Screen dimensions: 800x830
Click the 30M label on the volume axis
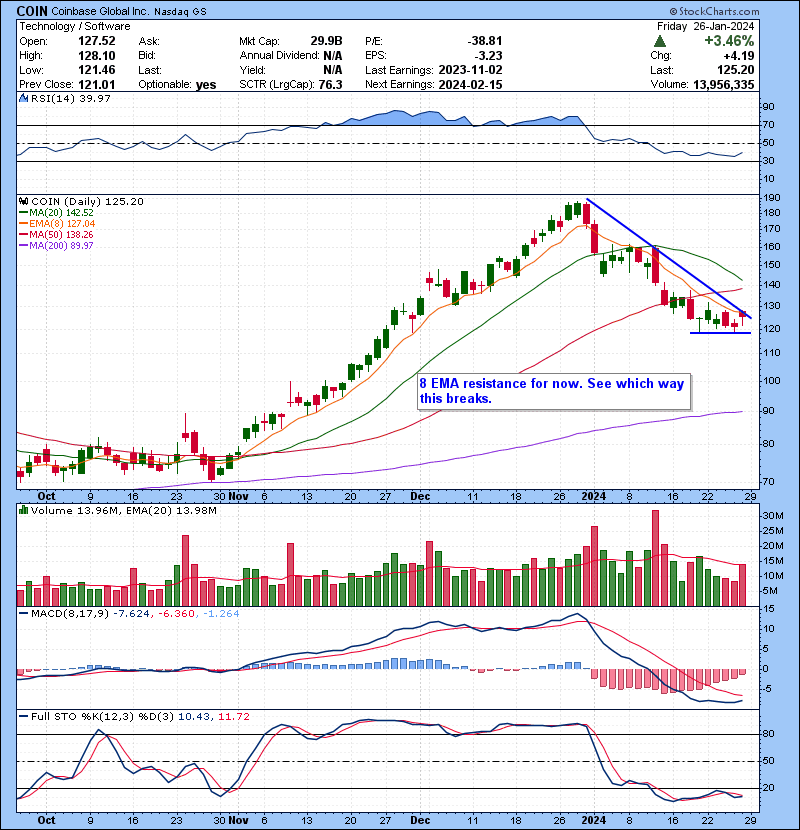click(x=772, y=516)
